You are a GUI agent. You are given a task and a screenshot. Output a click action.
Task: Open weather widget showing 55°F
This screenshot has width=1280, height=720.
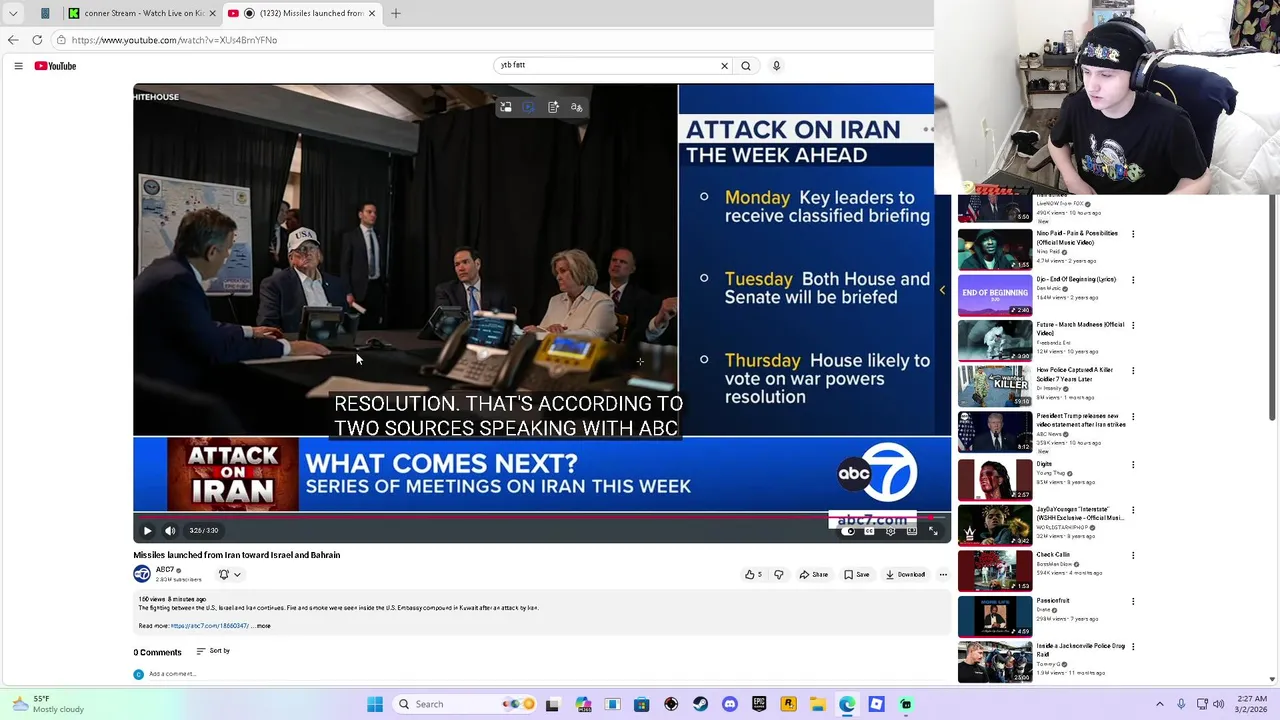(48, 704)
